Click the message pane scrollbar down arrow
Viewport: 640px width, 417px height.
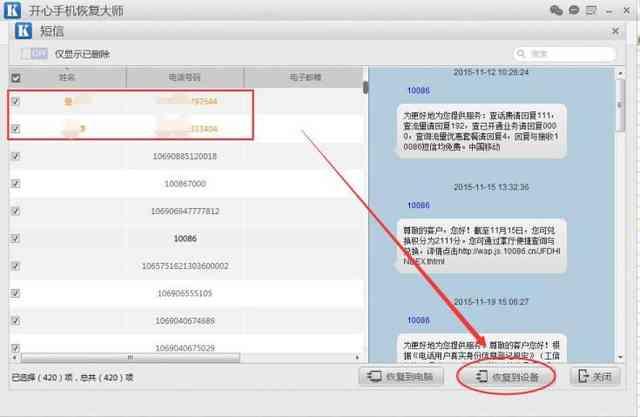click(620, 357)
